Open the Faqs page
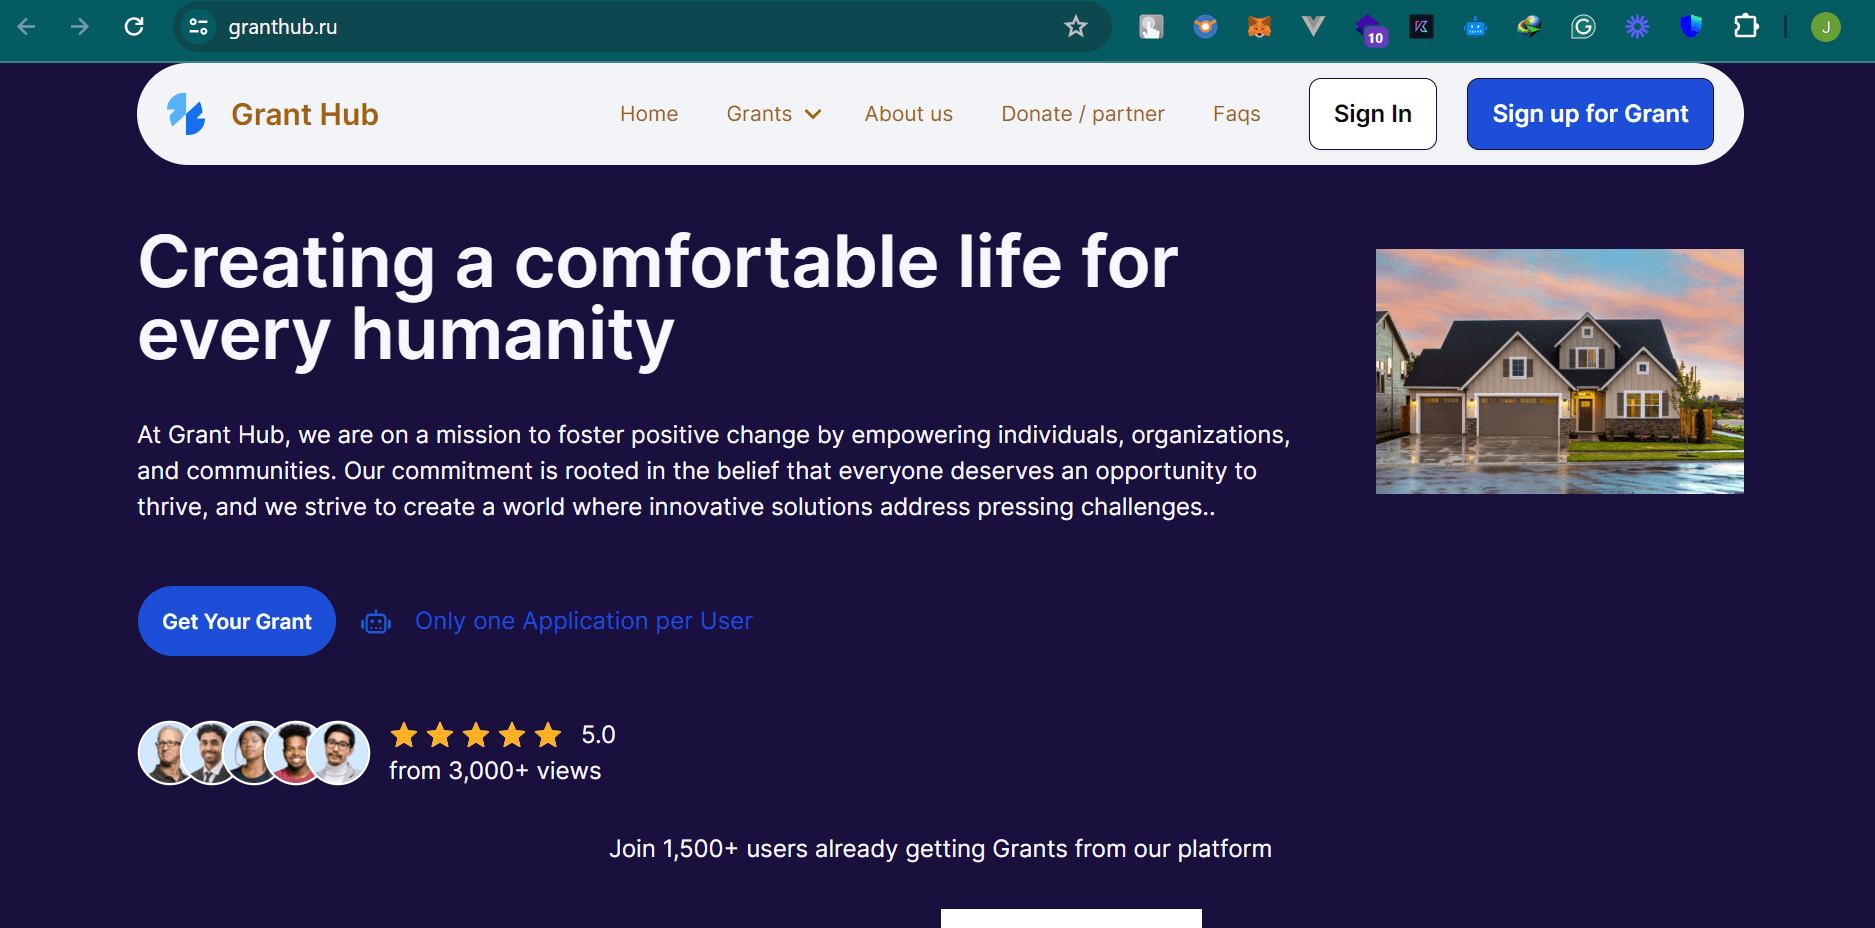The height and width of the screenshot is (928, 1875). point(1236,114)
